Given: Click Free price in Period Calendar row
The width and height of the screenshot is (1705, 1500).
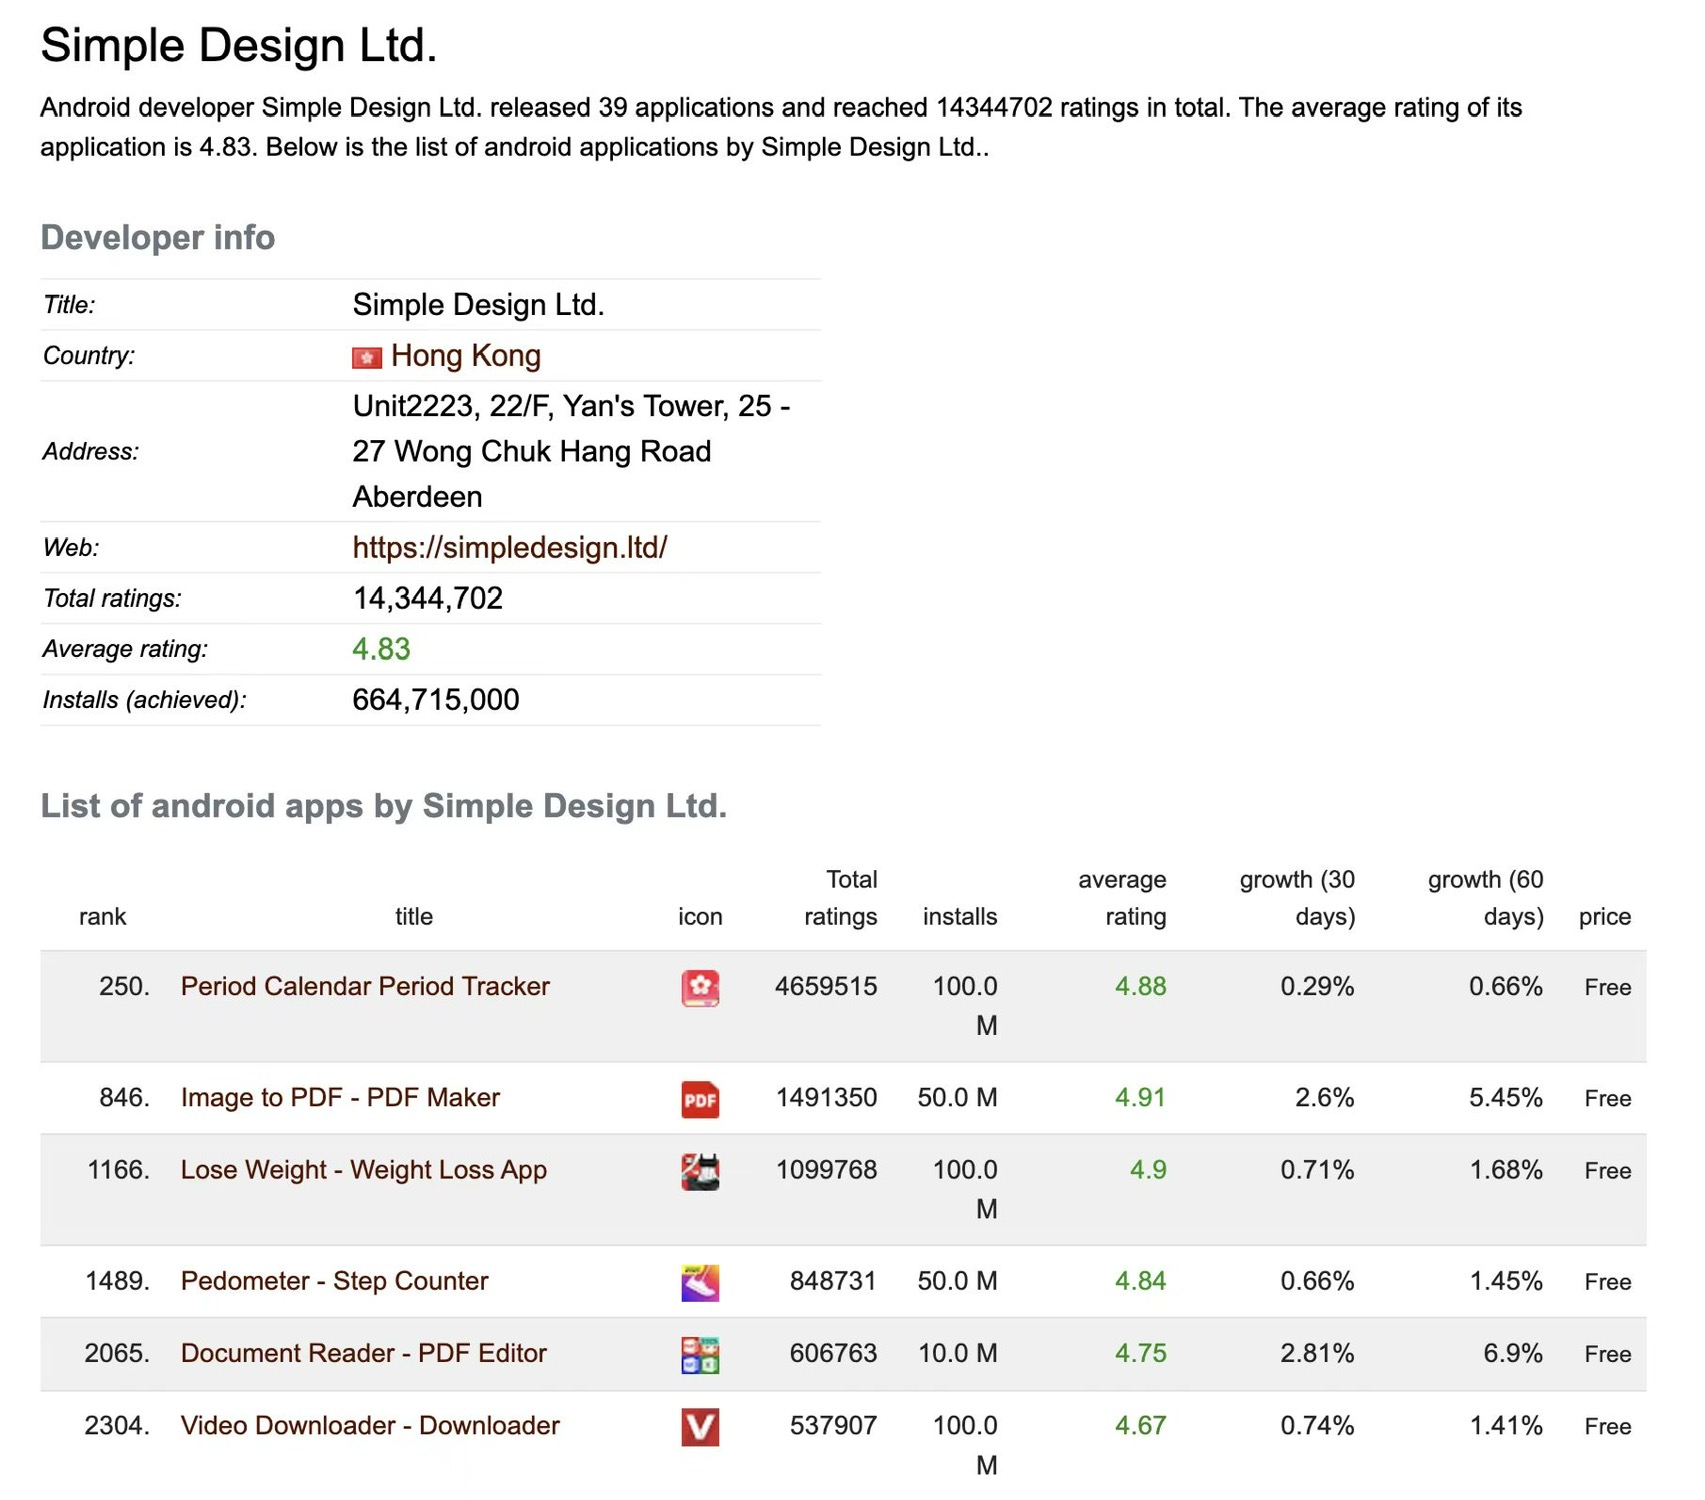Looking at the screenshot, I should point(1607,987).
